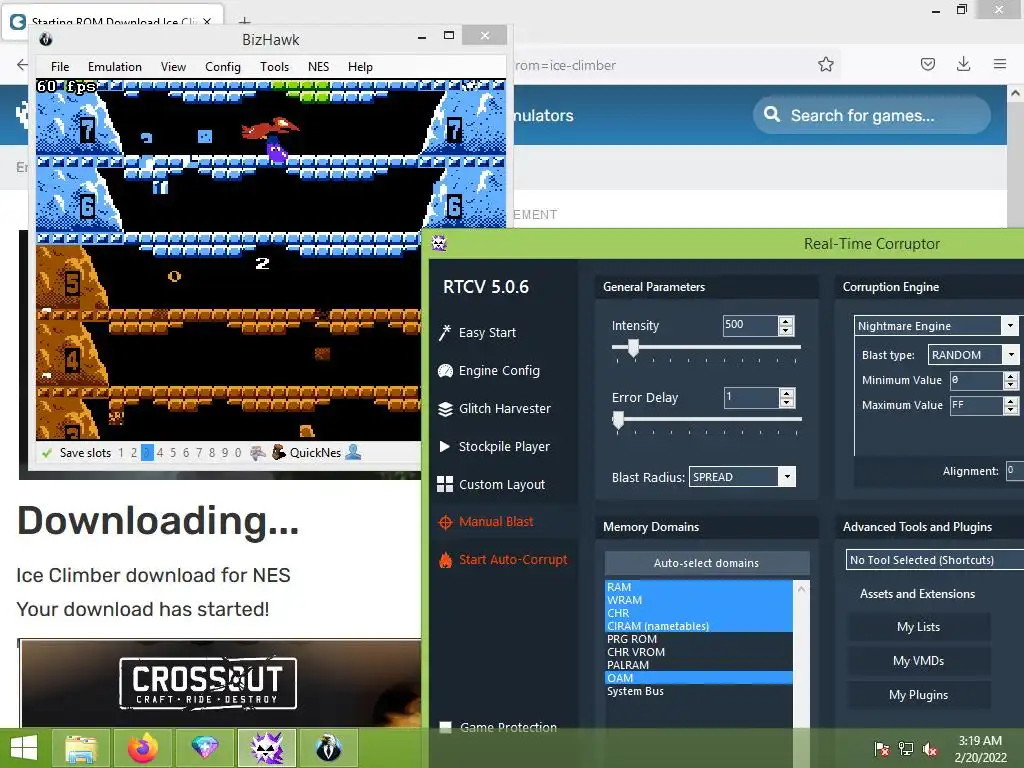Screen dimensions: 1024x768
Task: Click the QuickNes core icon in status bar
Action: [x=279, y=452]
